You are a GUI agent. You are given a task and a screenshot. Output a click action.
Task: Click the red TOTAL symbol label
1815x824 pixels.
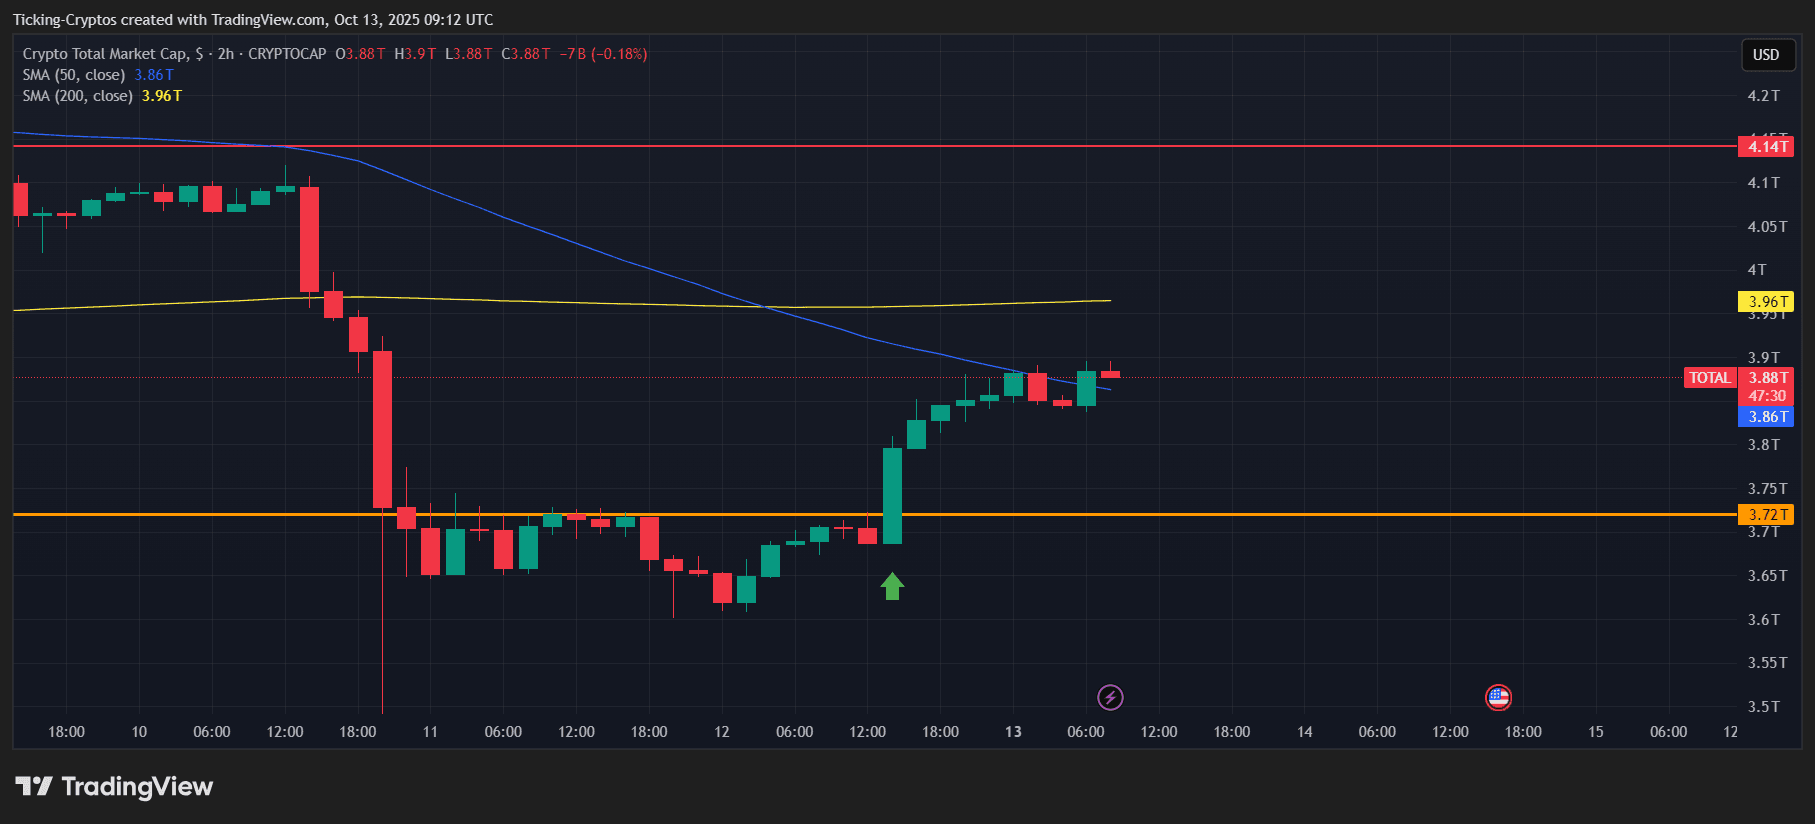pos(1709,378)
